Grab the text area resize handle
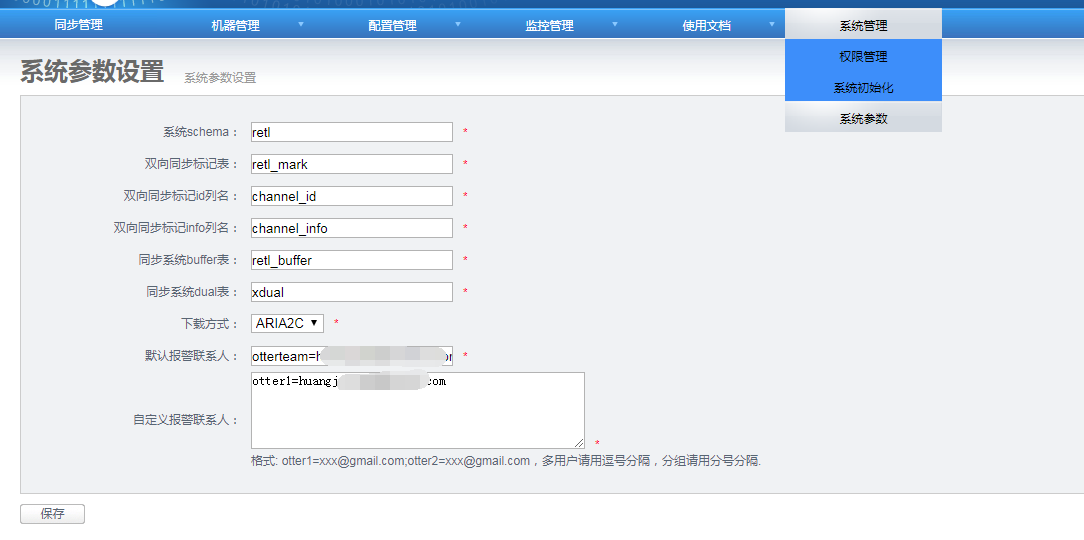Image resolution: width=1084 pixels, height=540 pixels. [579, 443]
